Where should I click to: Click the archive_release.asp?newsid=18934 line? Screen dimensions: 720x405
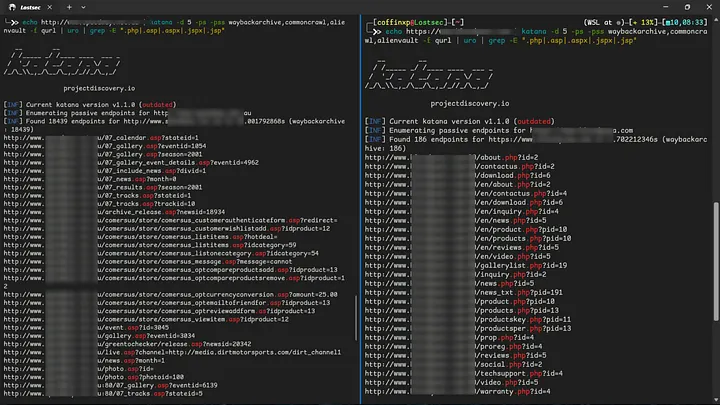click(x=114, y=212)
